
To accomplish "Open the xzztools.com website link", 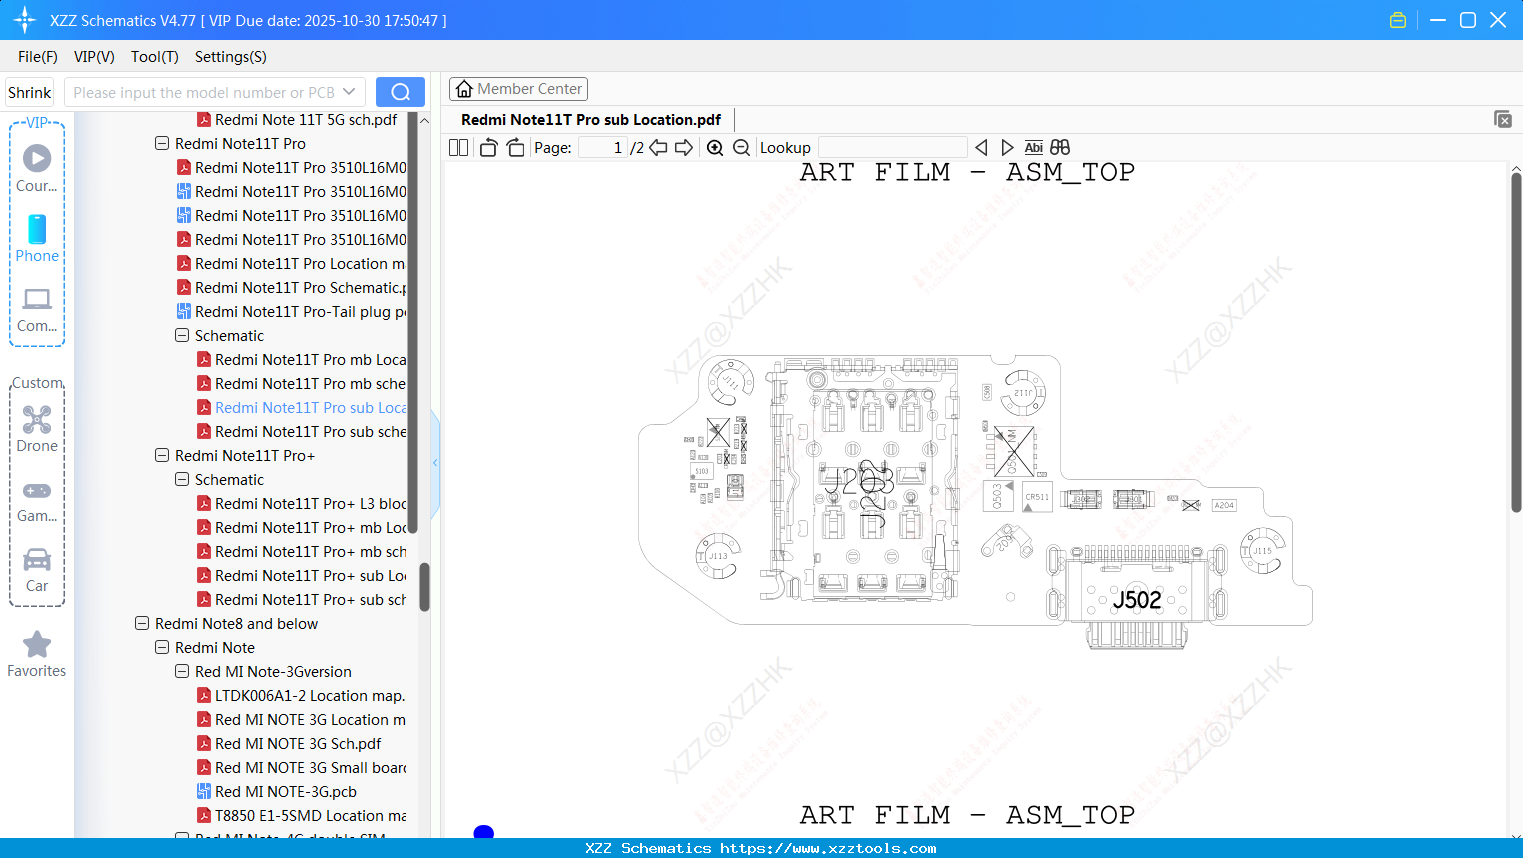I will [828, 848].
